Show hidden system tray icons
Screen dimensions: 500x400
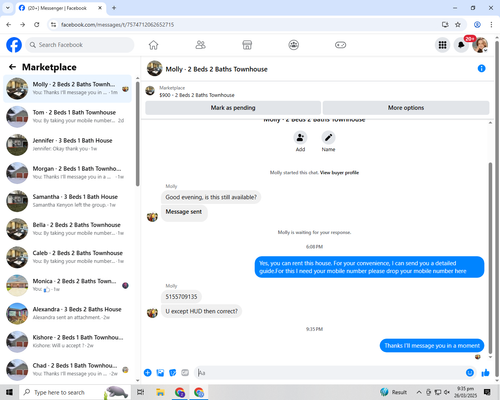pyautogui.click(x=419, y=392)
